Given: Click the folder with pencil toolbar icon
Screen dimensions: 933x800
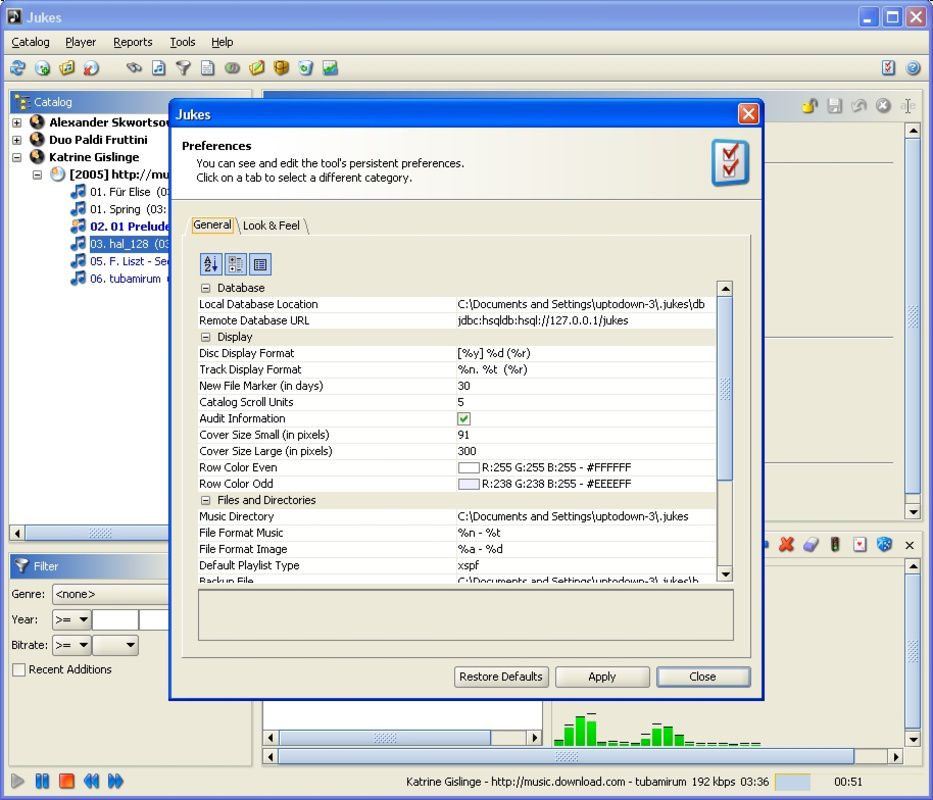Looking at the screenshot, I should tap(256, 68).
